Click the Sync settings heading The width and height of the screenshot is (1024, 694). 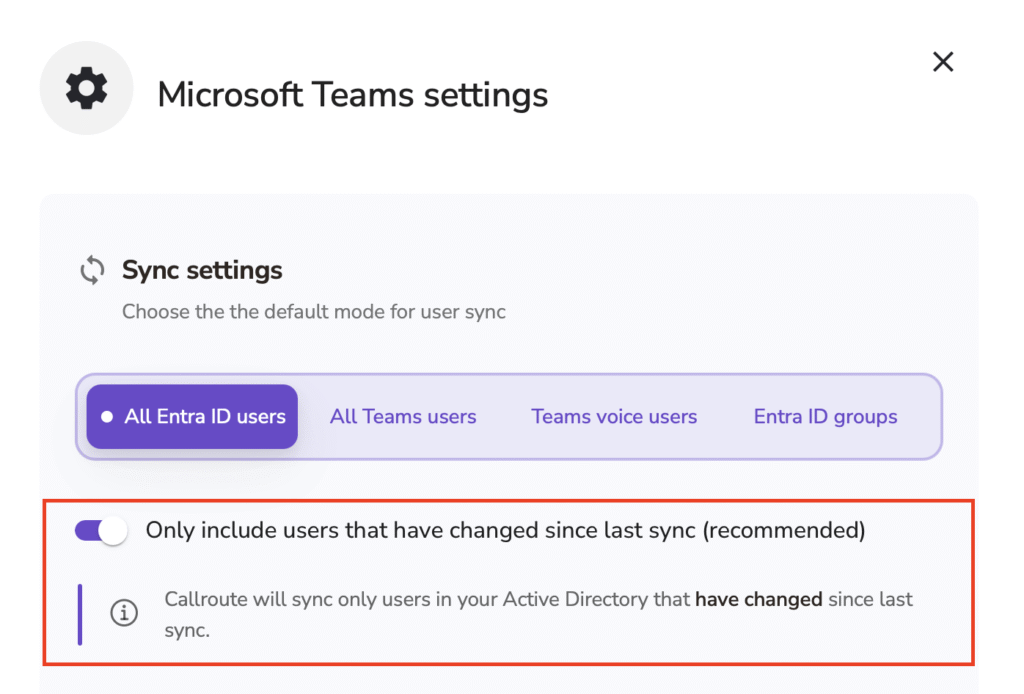click(202, 270)
